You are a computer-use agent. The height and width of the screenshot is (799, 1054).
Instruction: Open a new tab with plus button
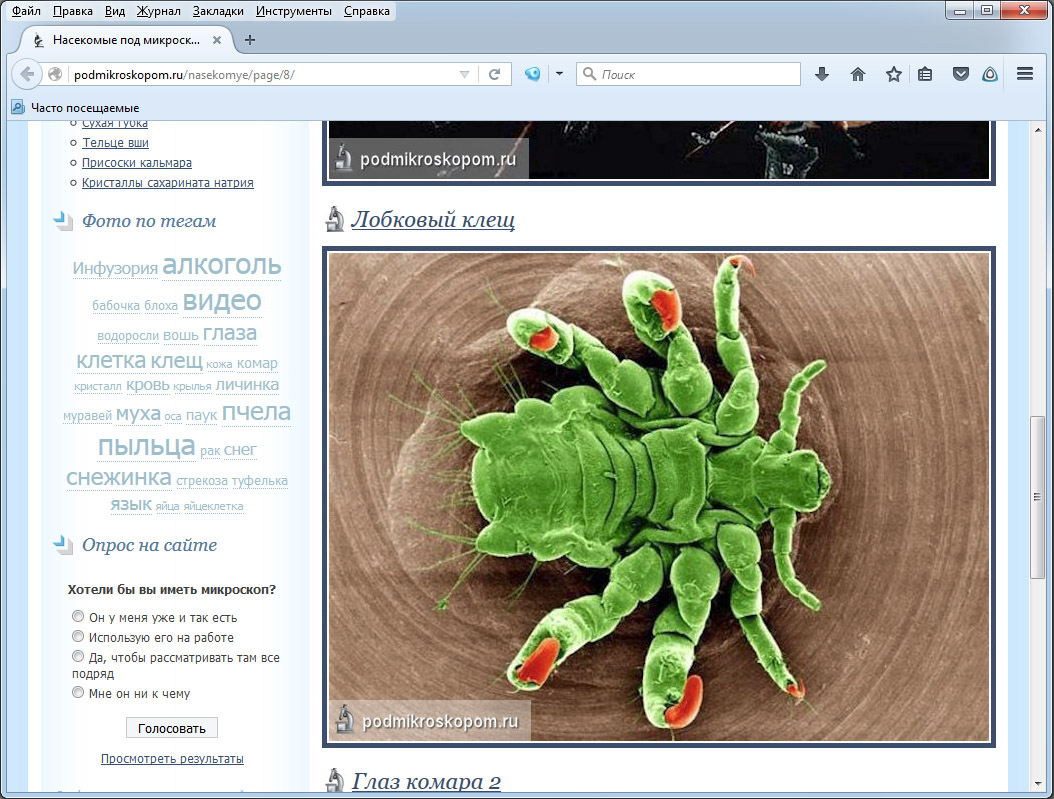tap(250, 40)
